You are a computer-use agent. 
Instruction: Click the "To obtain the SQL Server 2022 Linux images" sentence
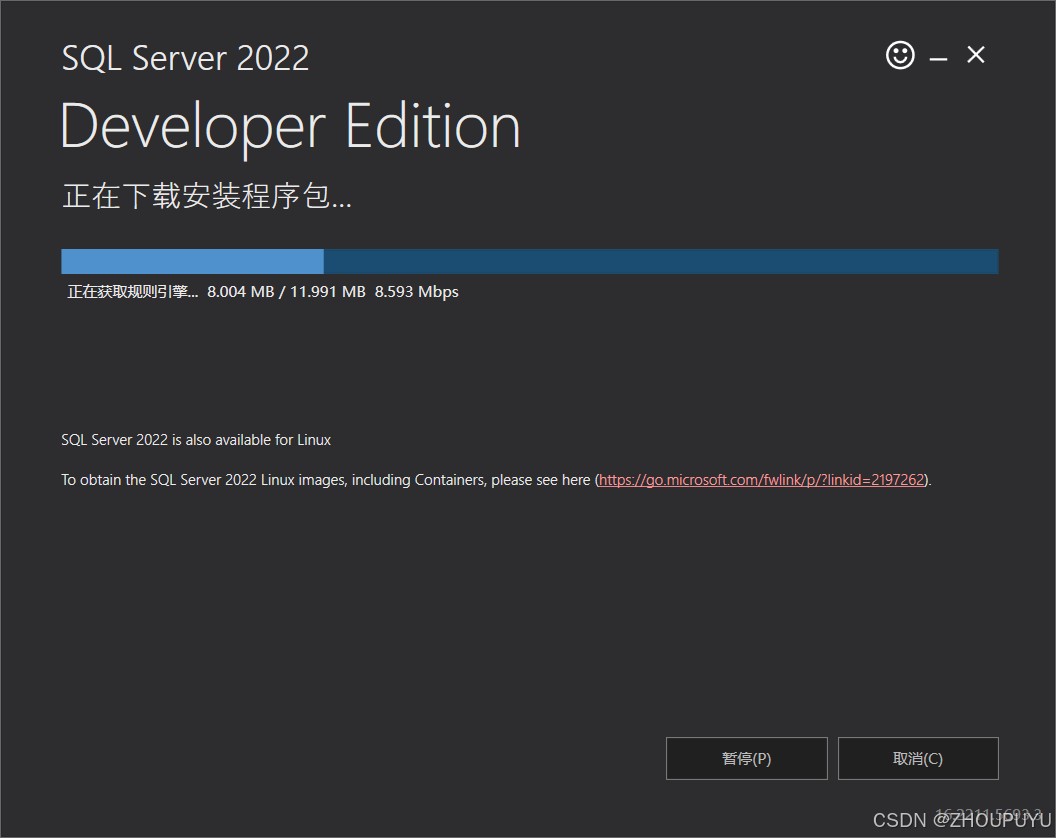tap(250, 480)
